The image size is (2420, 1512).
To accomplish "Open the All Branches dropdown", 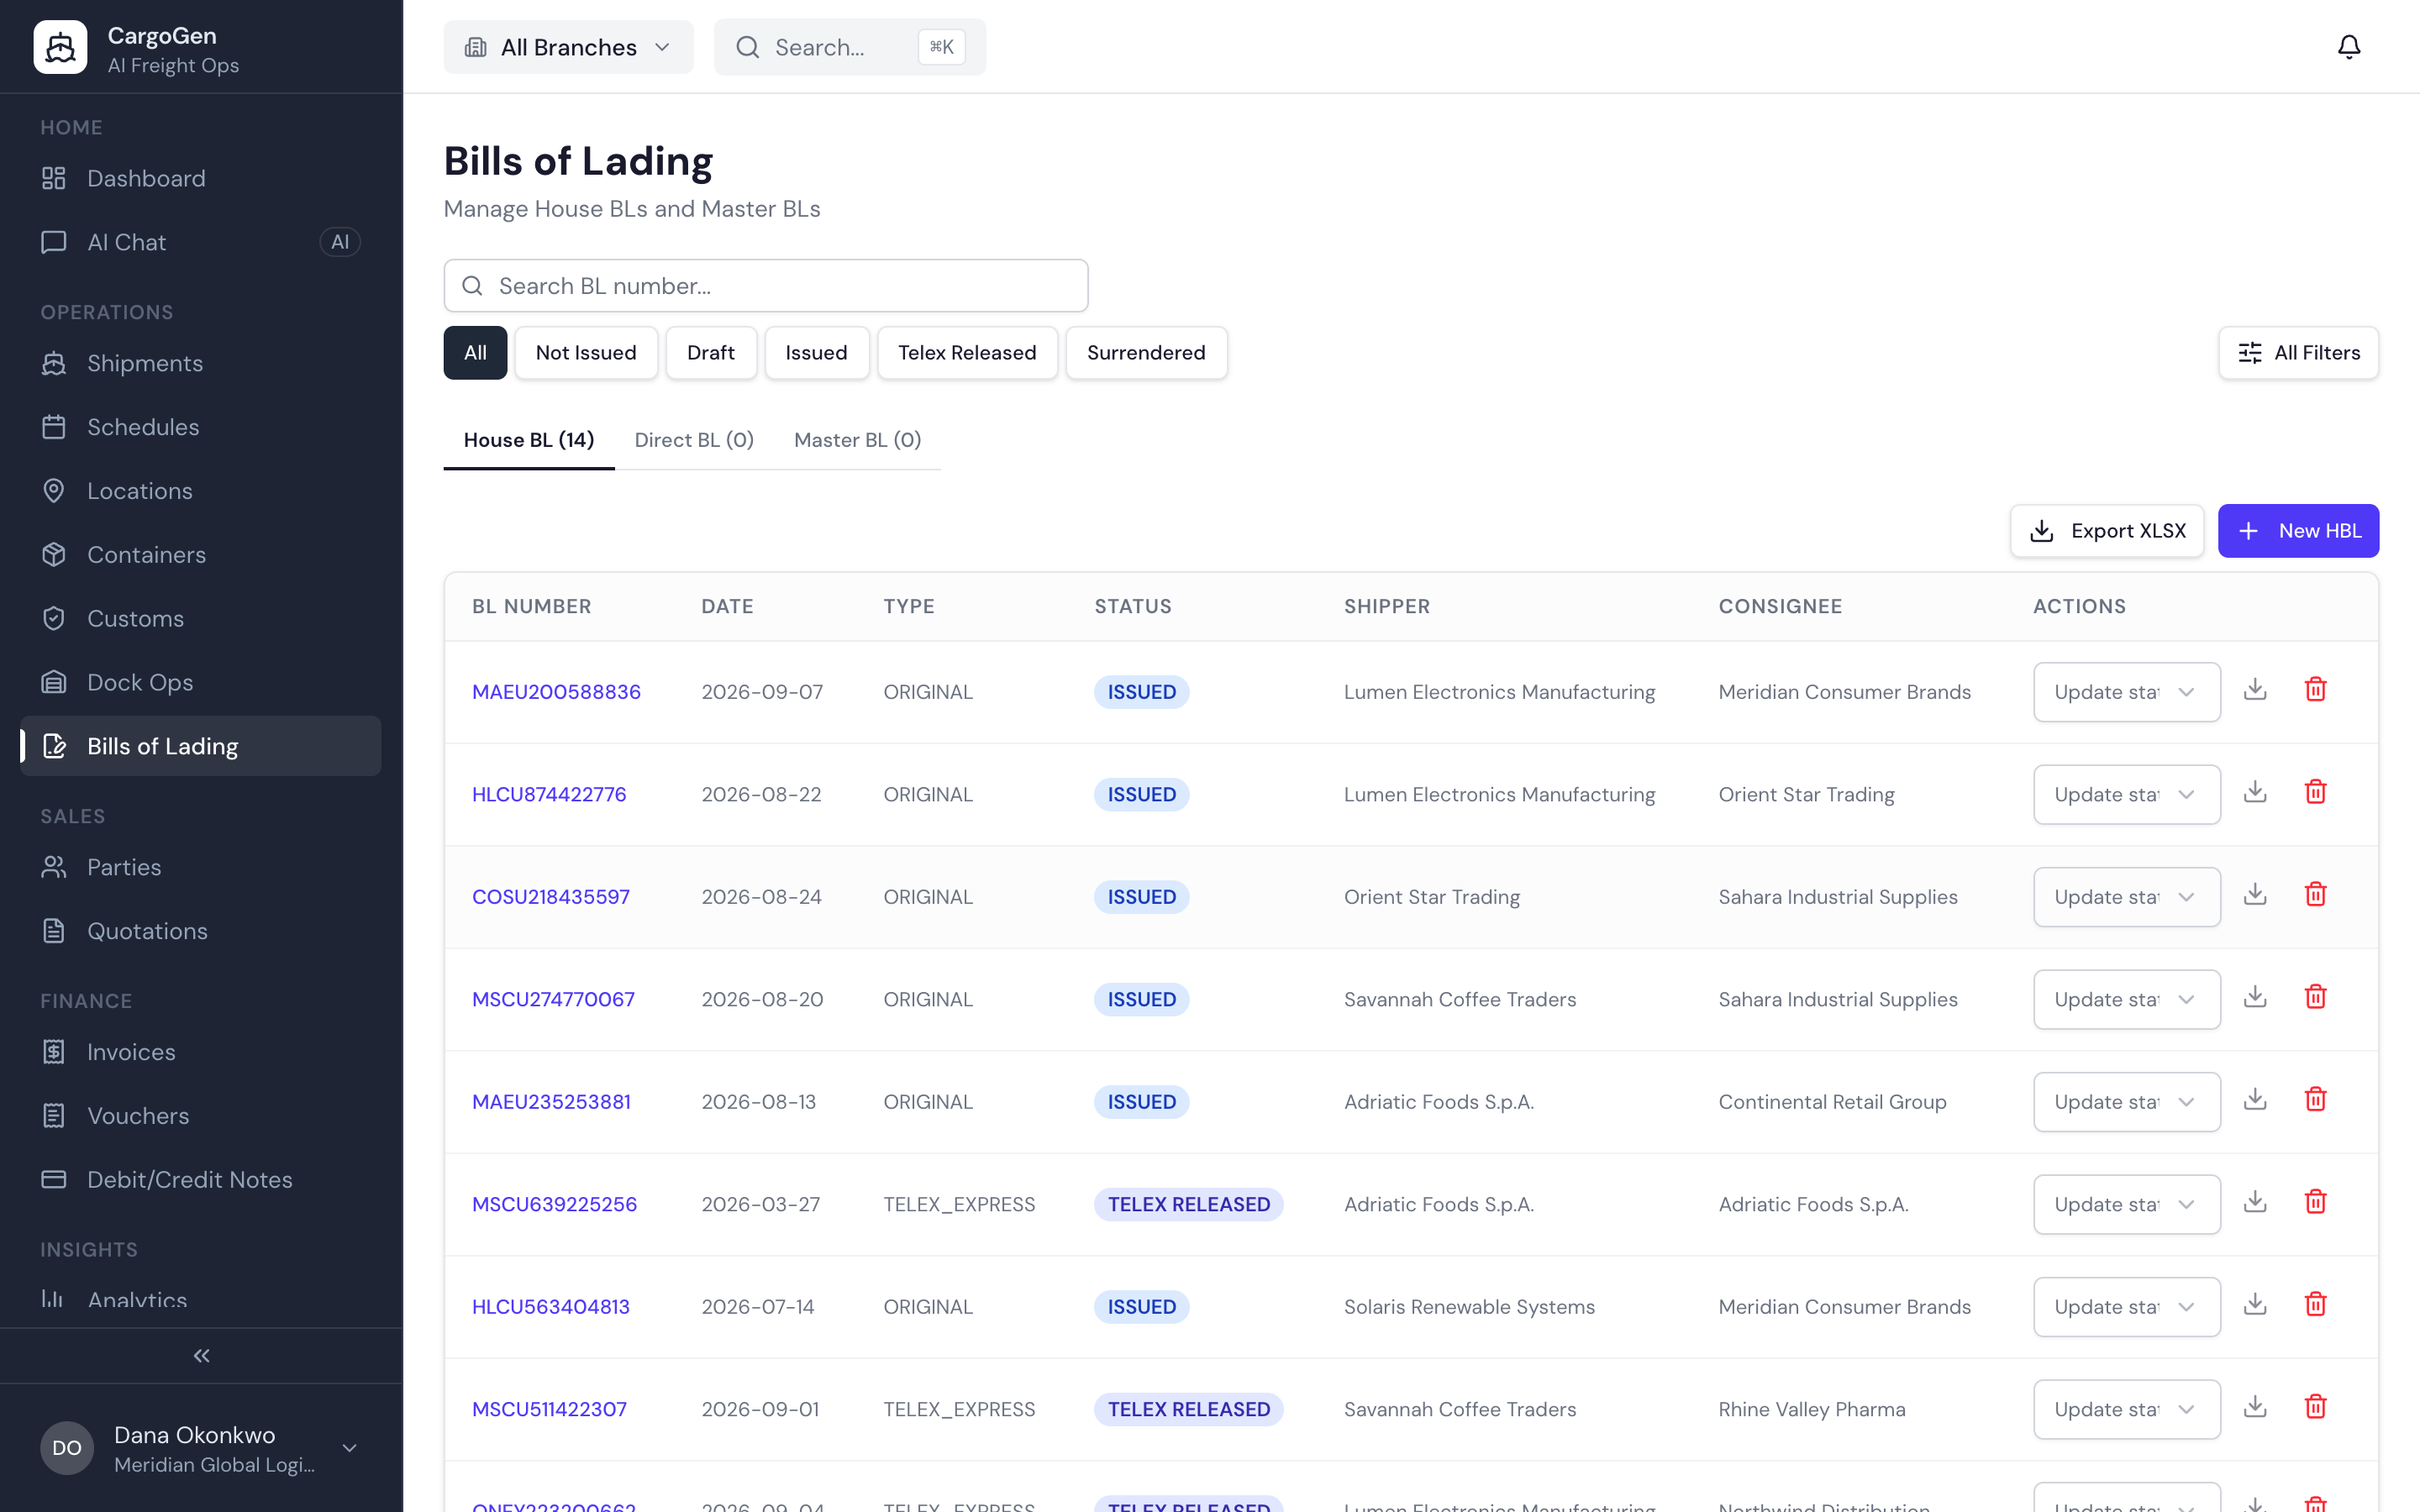I will point(568,47).
